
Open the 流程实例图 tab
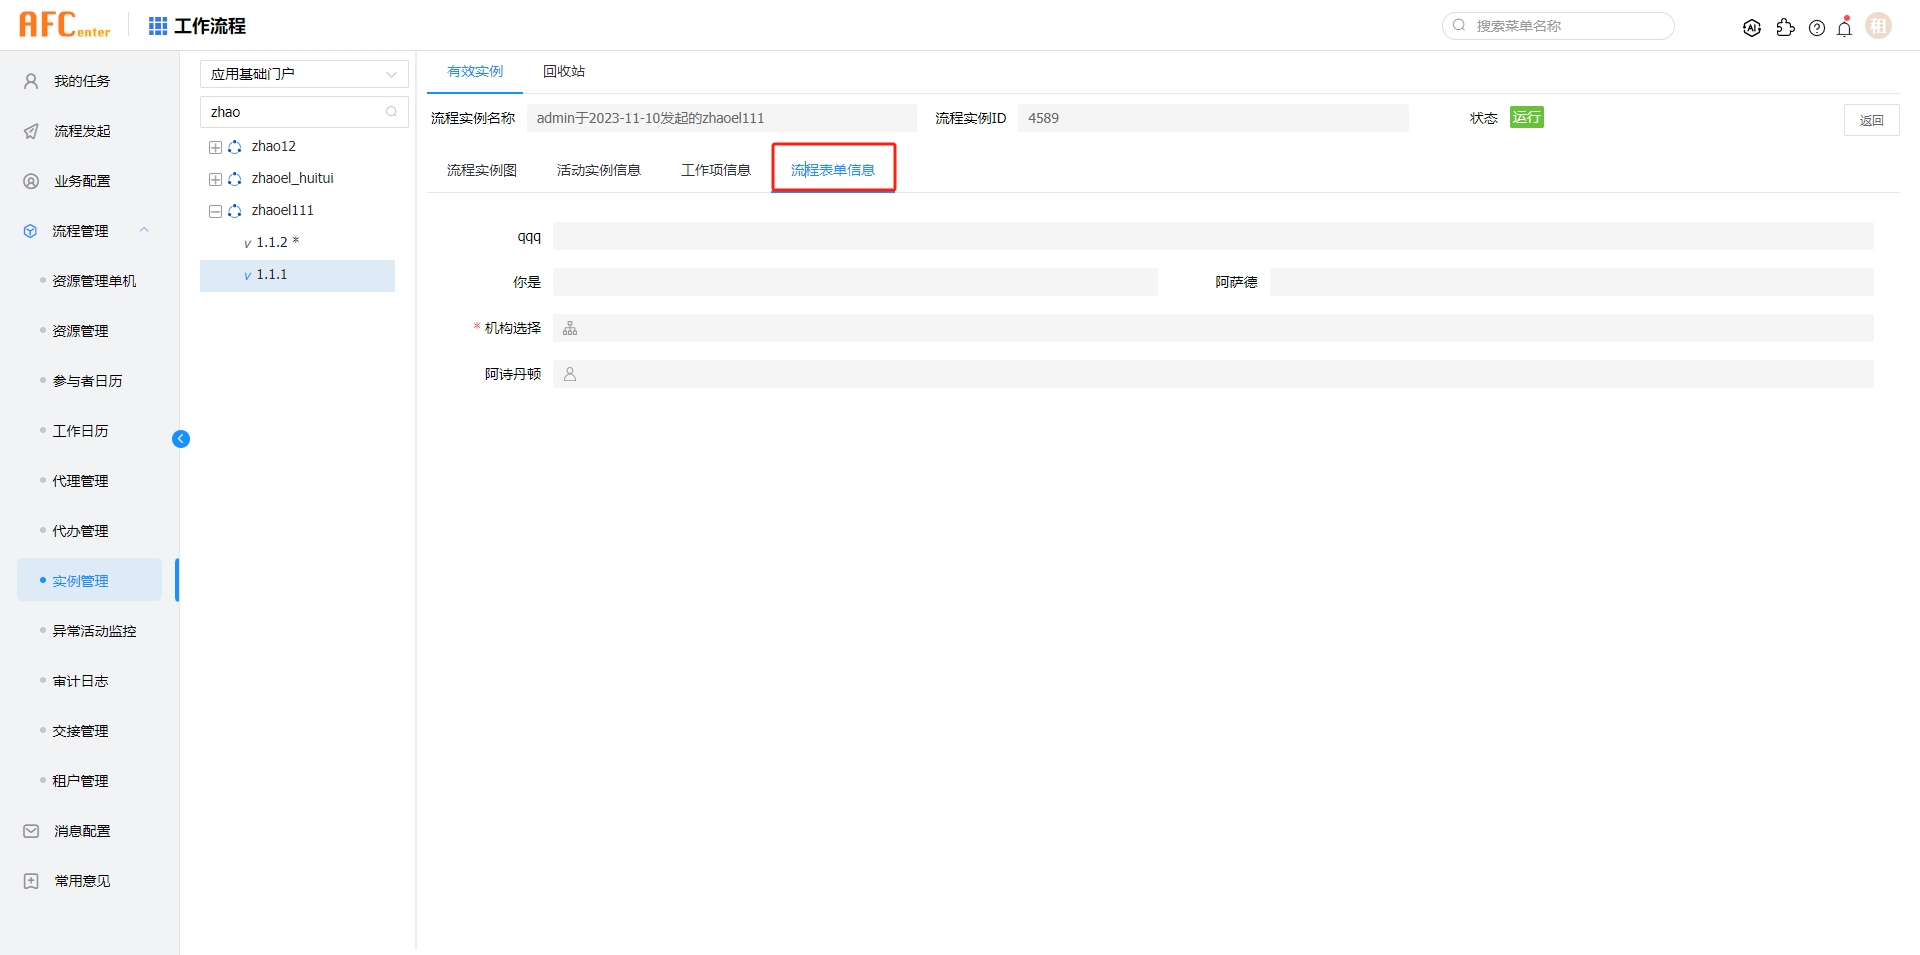(481, 170)
